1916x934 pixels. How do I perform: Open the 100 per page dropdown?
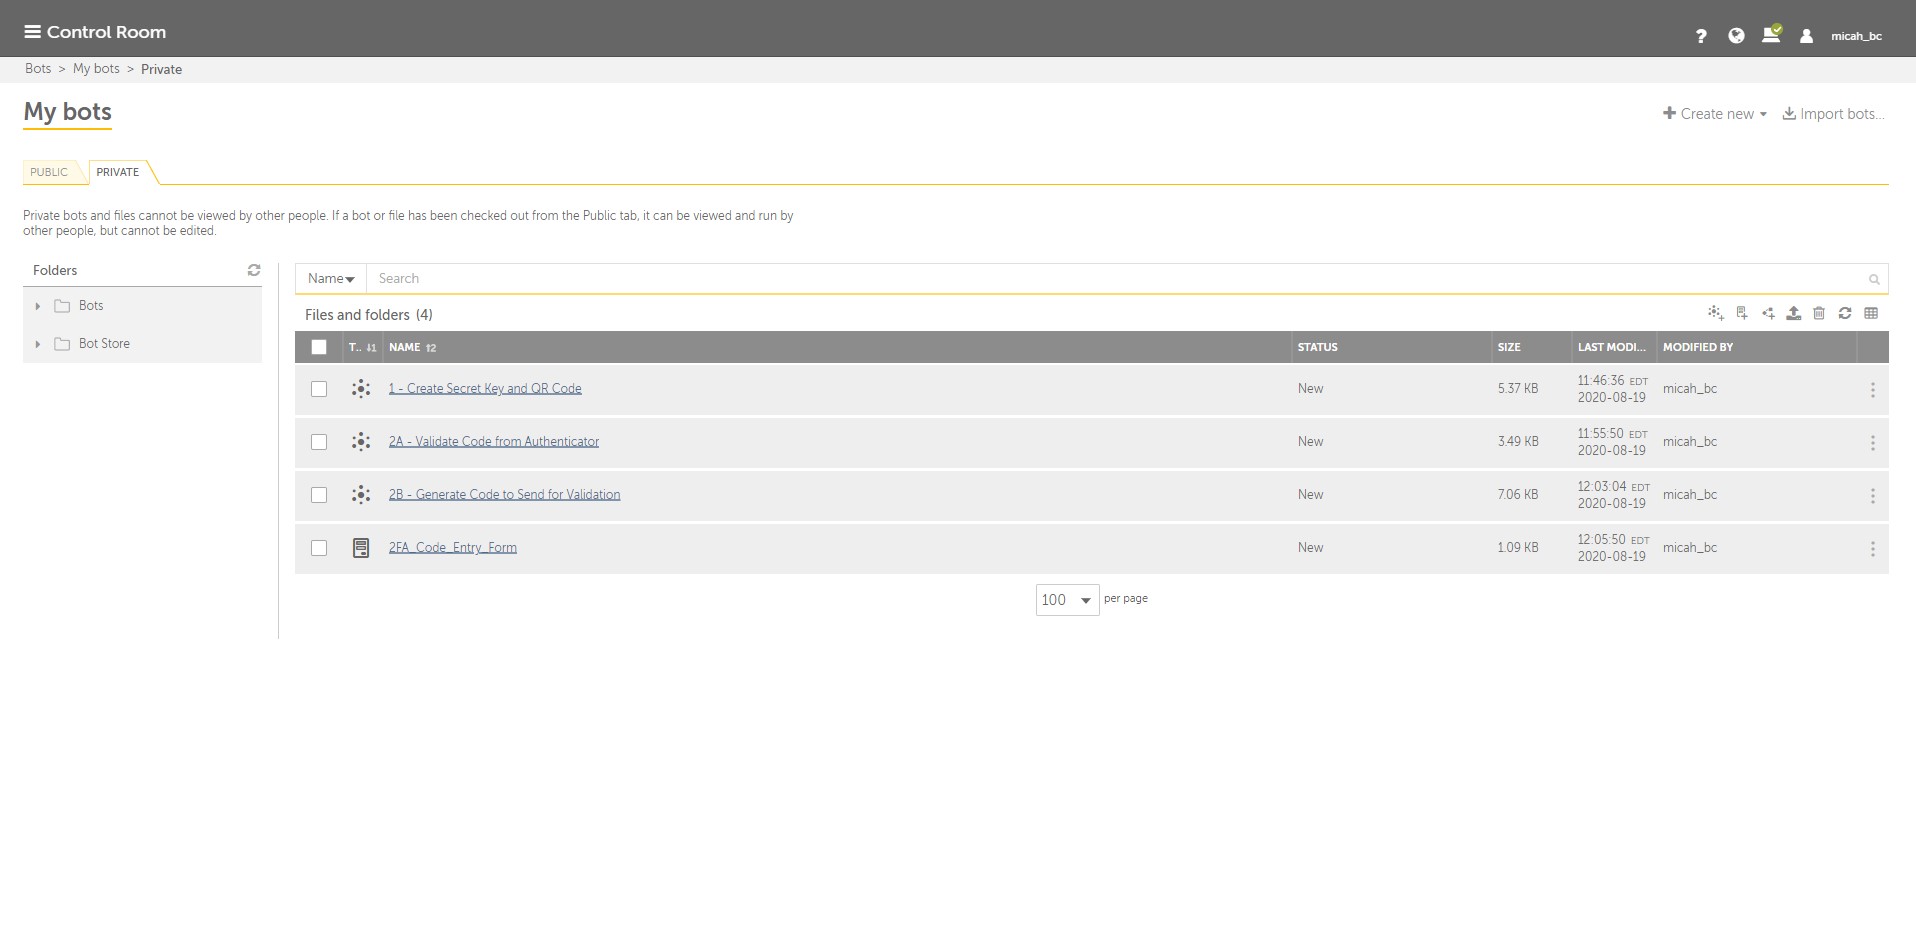(x=1067, y=600)
